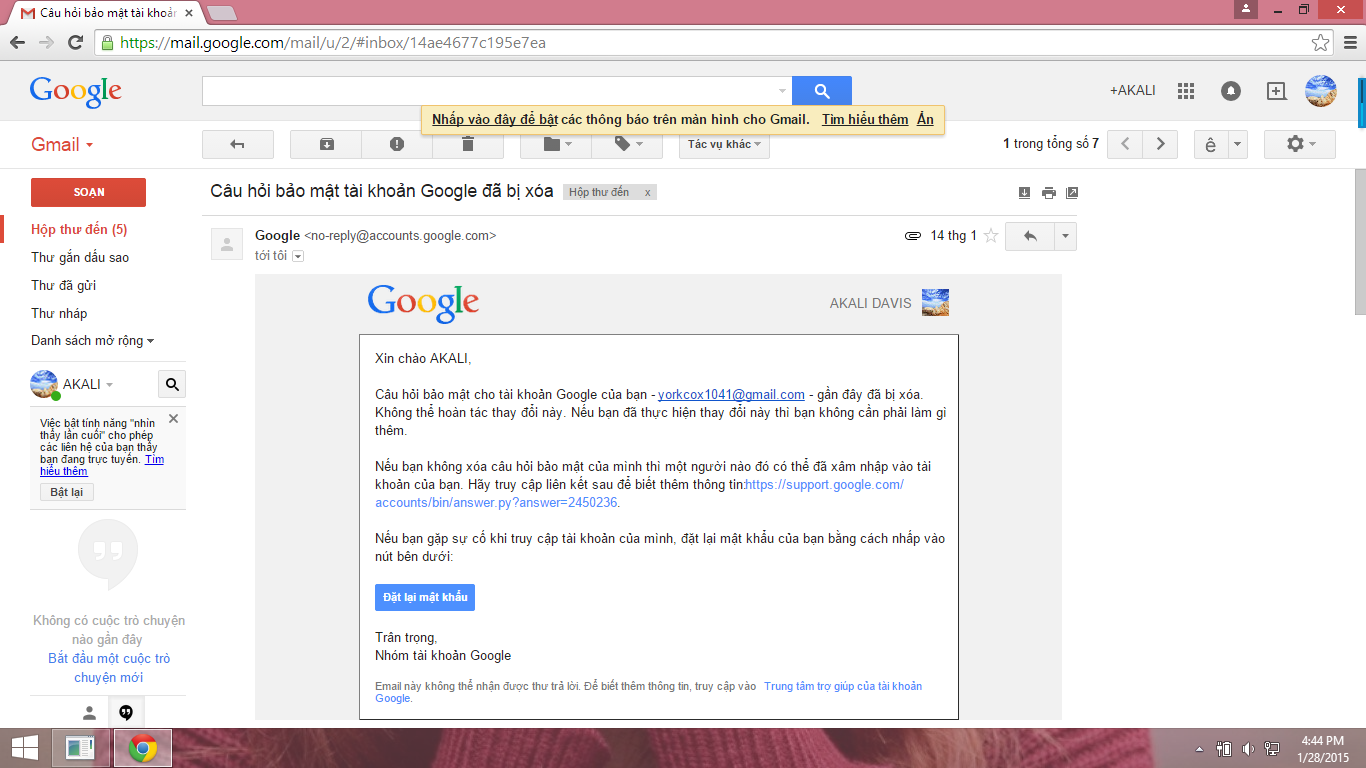Image resolution: width=1366 pixels, height=768 pixels.
Task: Star the email dated 14 thg 1
Action: click(x=991, y=236)
